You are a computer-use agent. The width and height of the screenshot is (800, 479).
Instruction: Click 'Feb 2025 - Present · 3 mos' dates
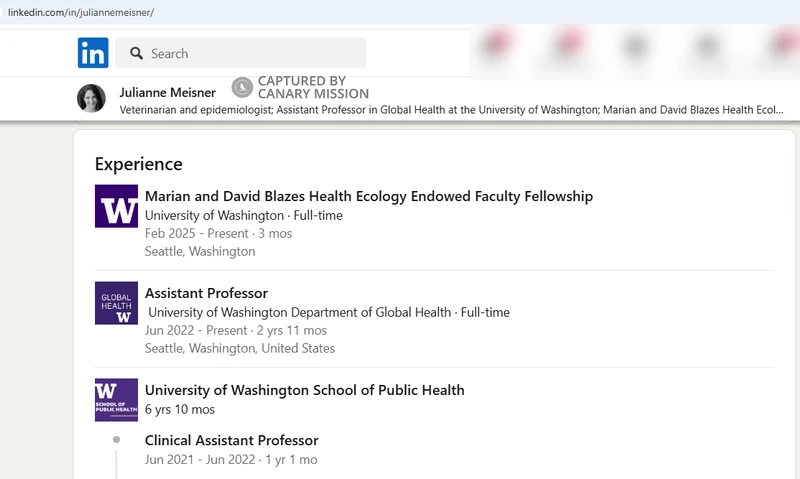coord(218,233)
